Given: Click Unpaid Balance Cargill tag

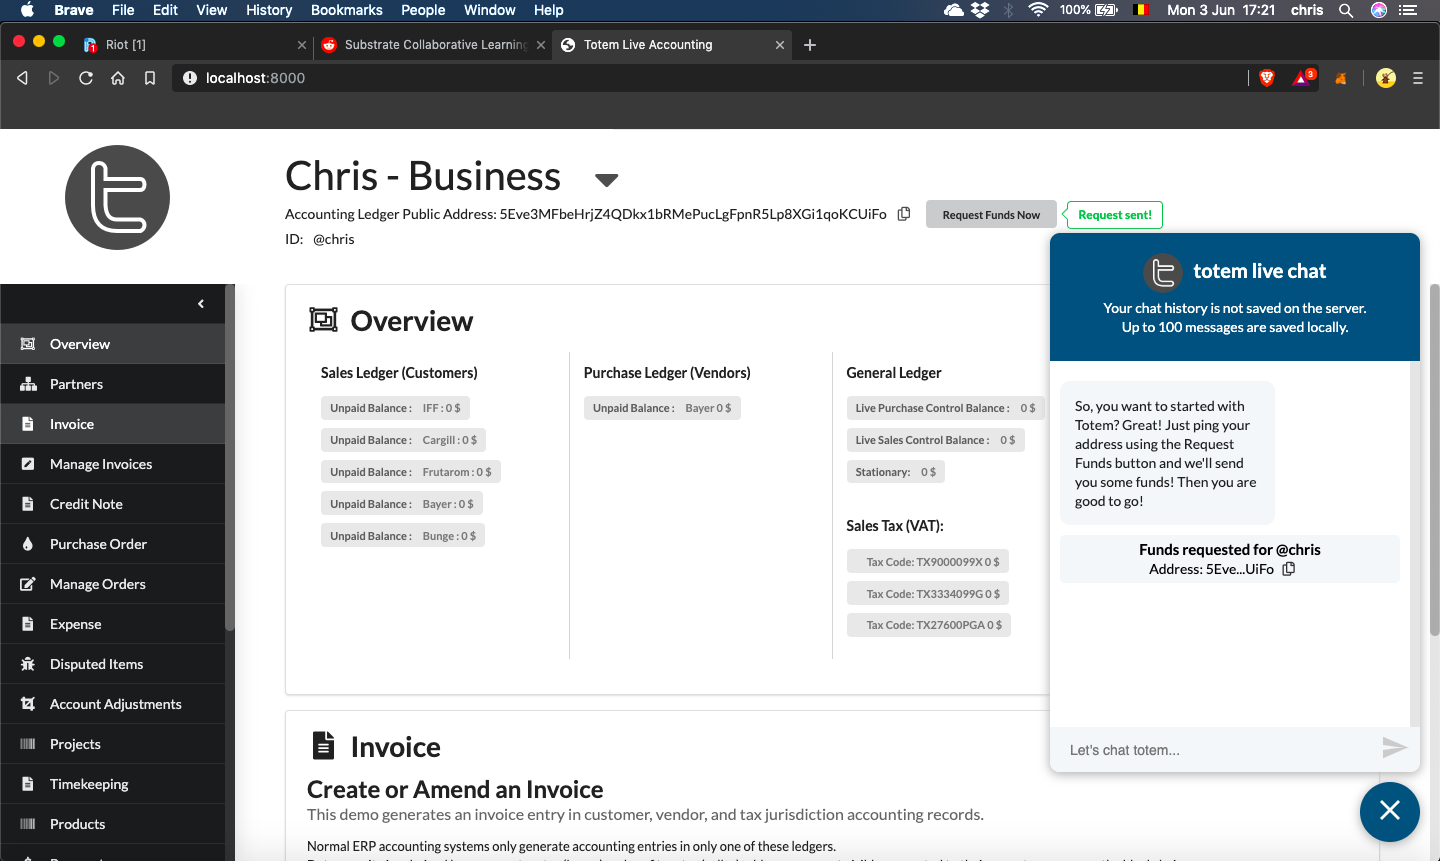Looking at the screenshot, I should [404, 440].
